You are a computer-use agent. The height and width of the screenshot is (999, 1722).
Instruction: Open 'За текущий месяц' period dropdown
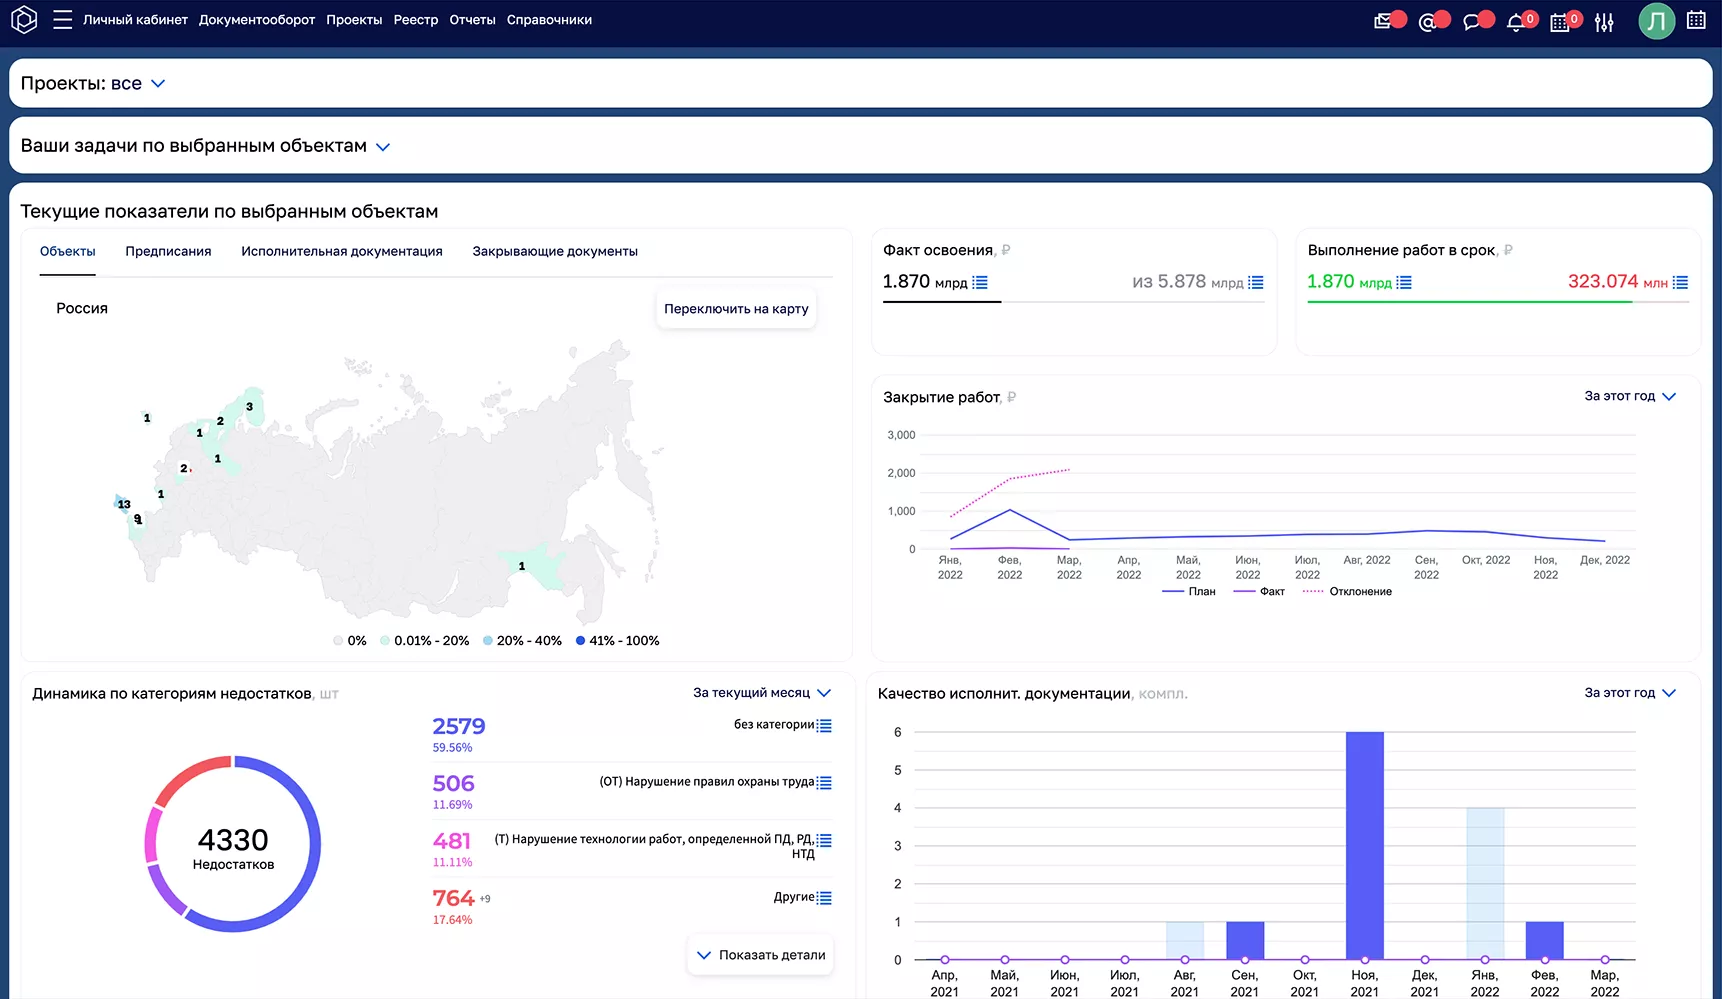coord(762,693)
